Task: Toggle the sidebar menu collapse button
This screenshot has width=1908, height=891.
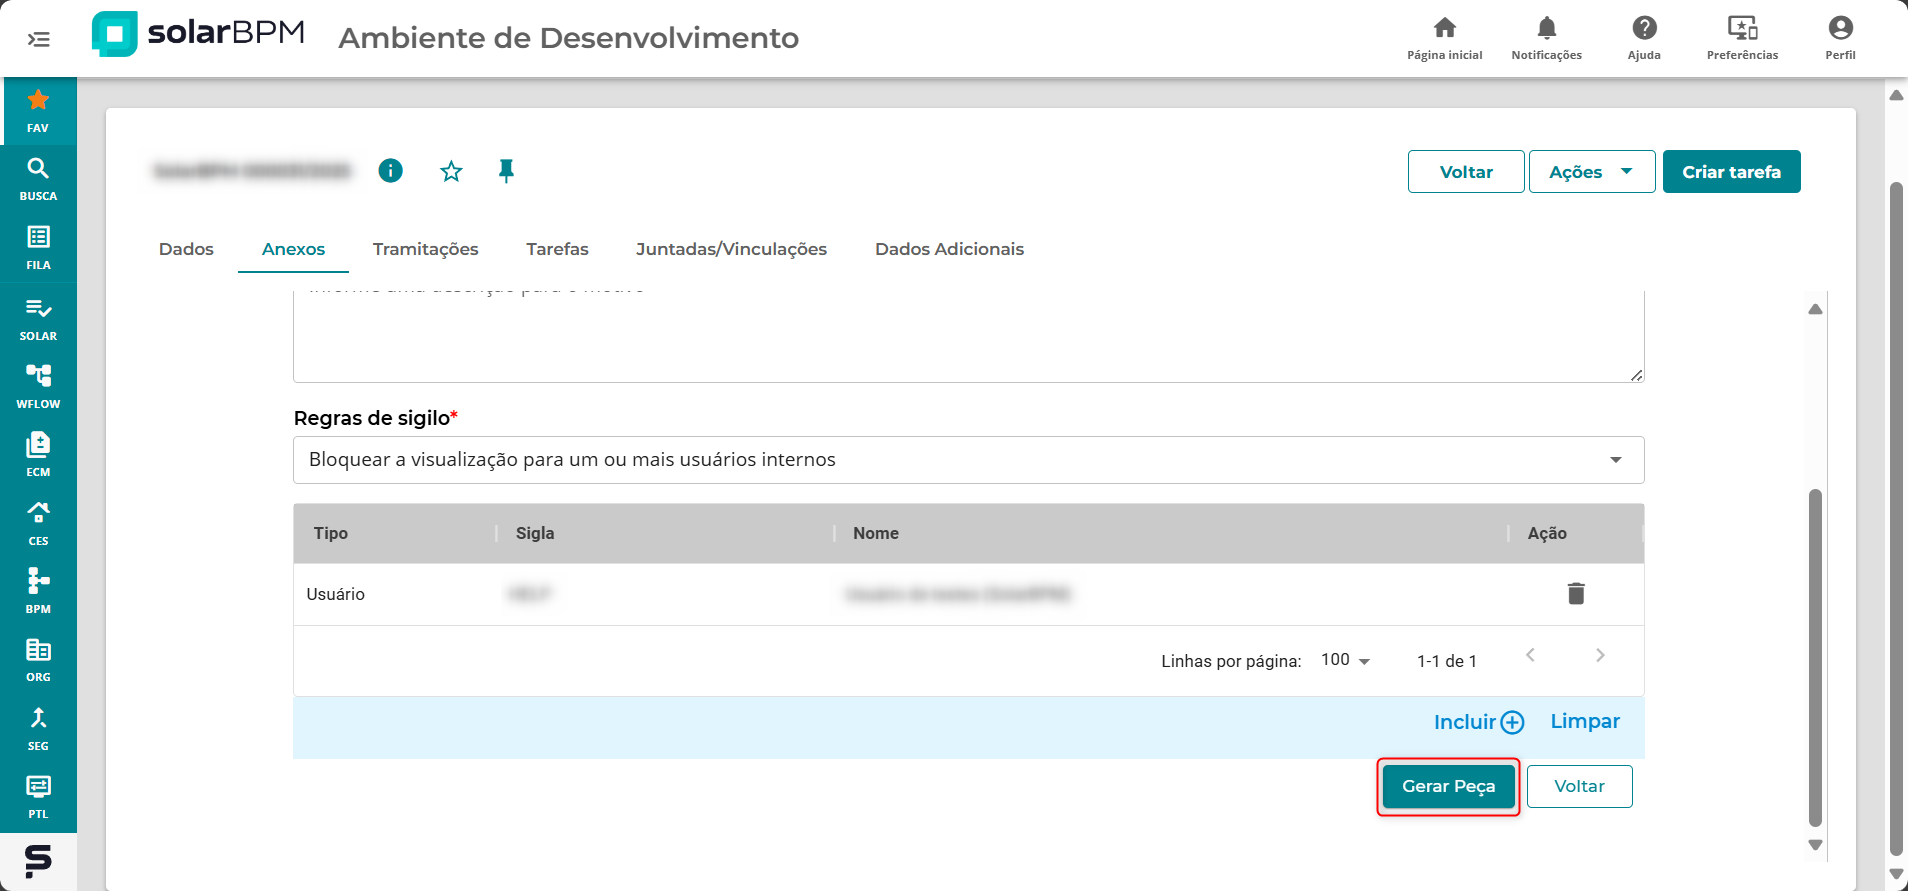Action: [38, 39]
